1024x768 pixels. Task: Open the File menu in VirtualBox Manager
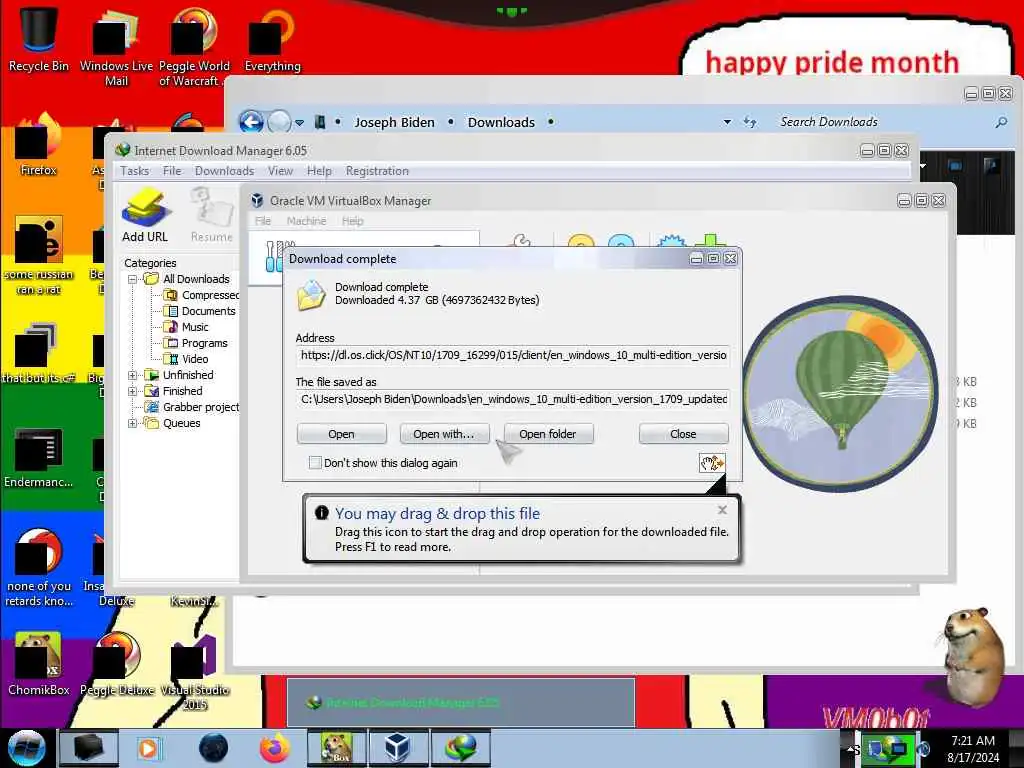pyautogui.click(x=263, y=221)
